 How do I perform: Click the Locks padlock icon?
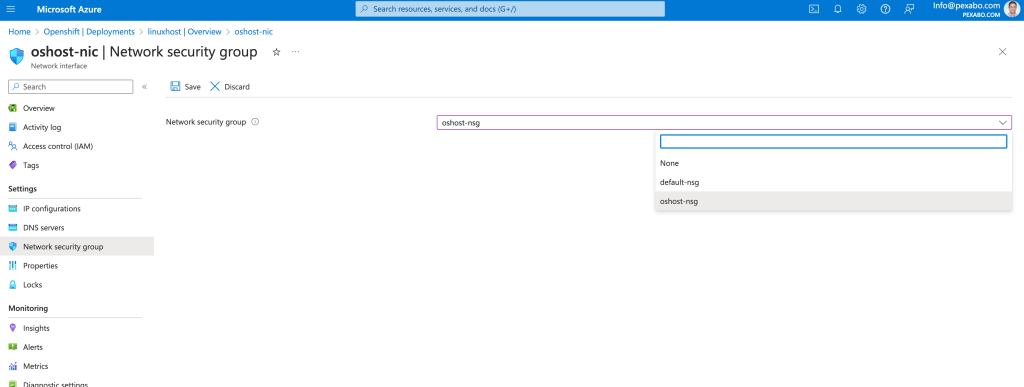(12, 285)
